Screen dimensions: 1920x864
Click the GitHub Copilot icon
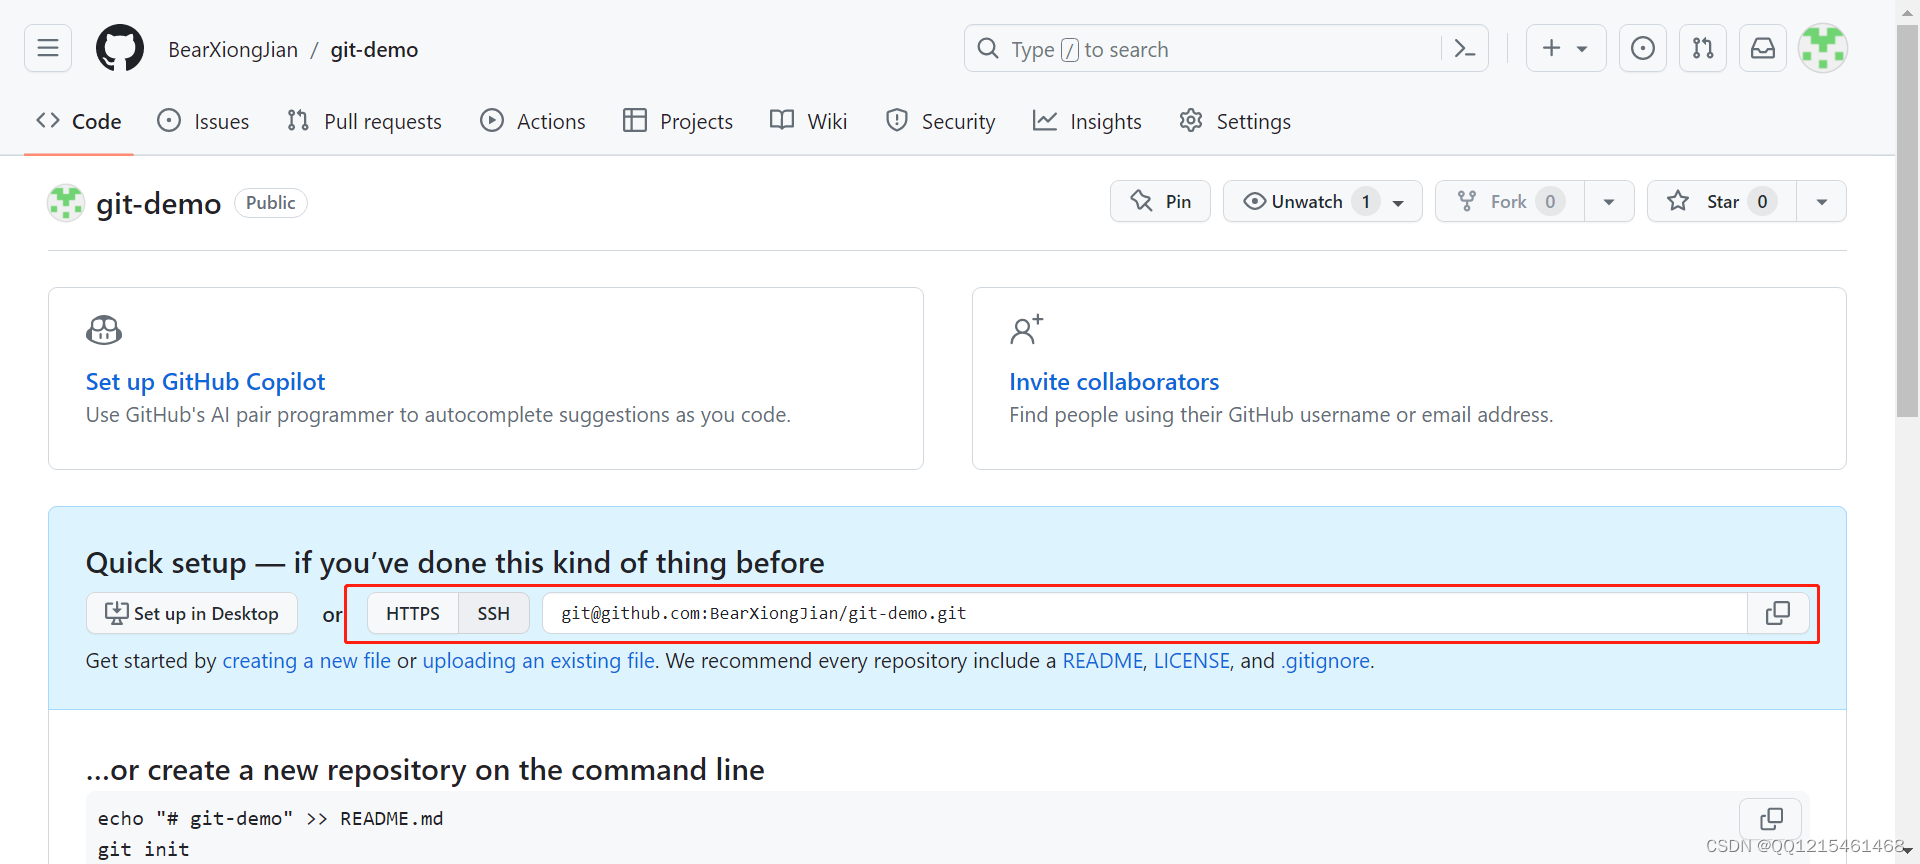(x=104, y=330)
